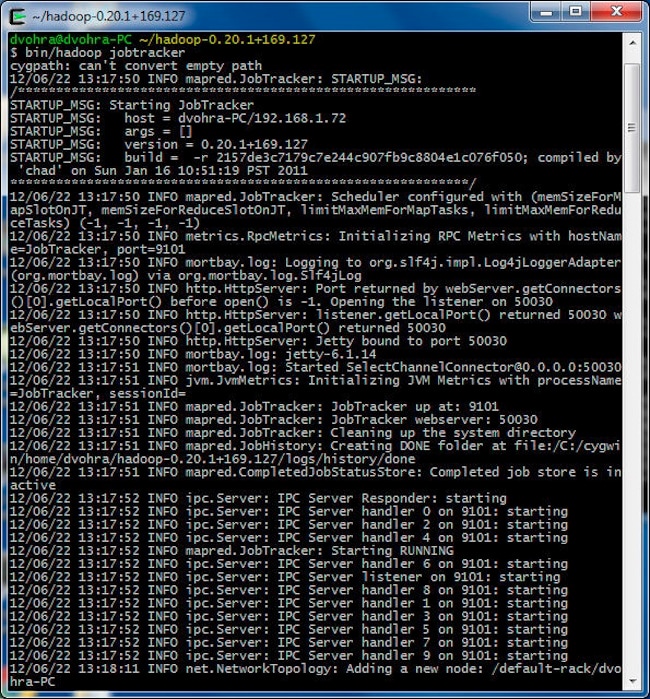
Task: Click the text 'mapred.CompletedJobStatusStore'
Action: pyautogui.click(x=304, y=472)
